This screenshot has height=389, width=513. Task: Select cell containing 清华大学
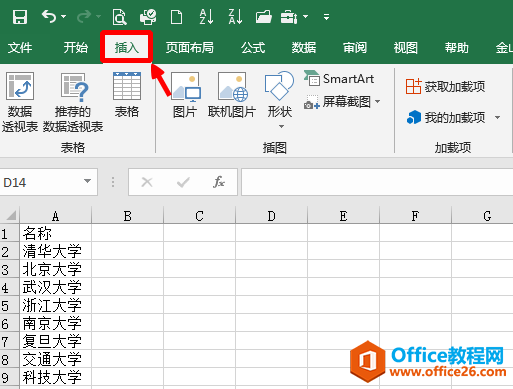tap(56, 251)
